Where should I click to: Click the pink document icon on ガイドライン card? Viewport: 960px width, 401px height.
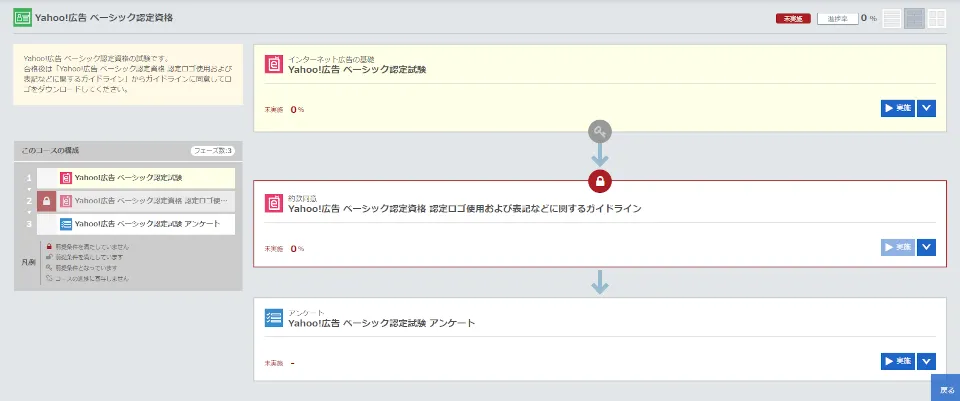274,203
